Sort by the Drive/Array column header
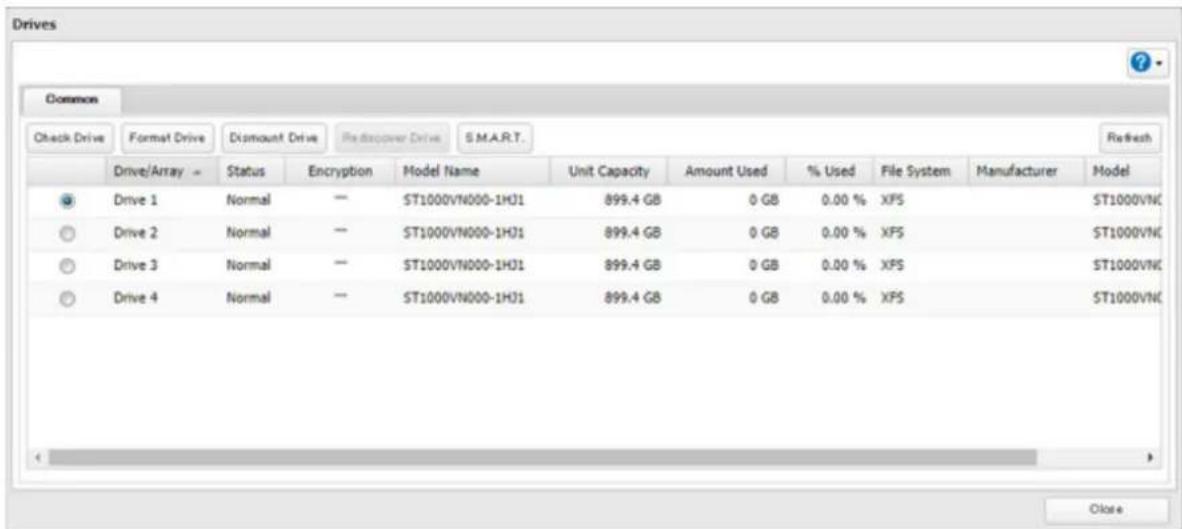 point(159,172)
